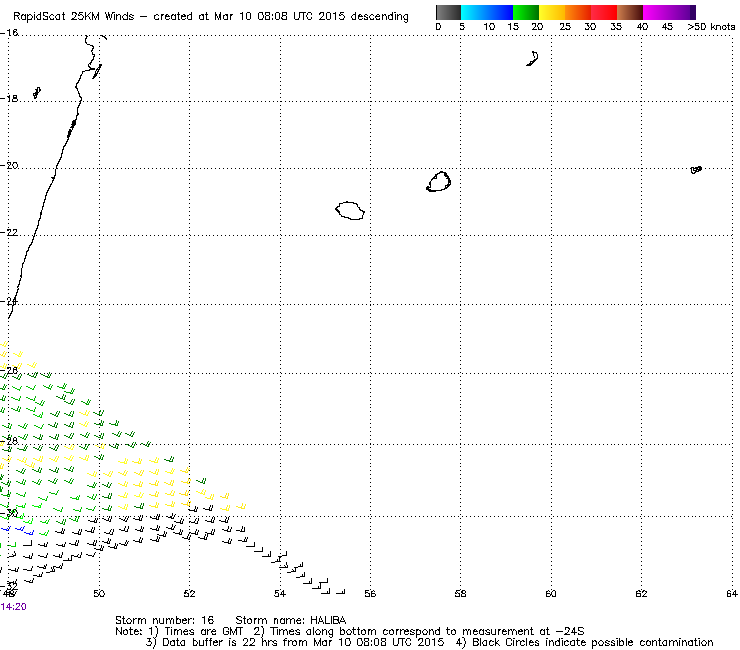
Task: Click the small island outline near 59.5E, -17
Action: pos(533,59)
